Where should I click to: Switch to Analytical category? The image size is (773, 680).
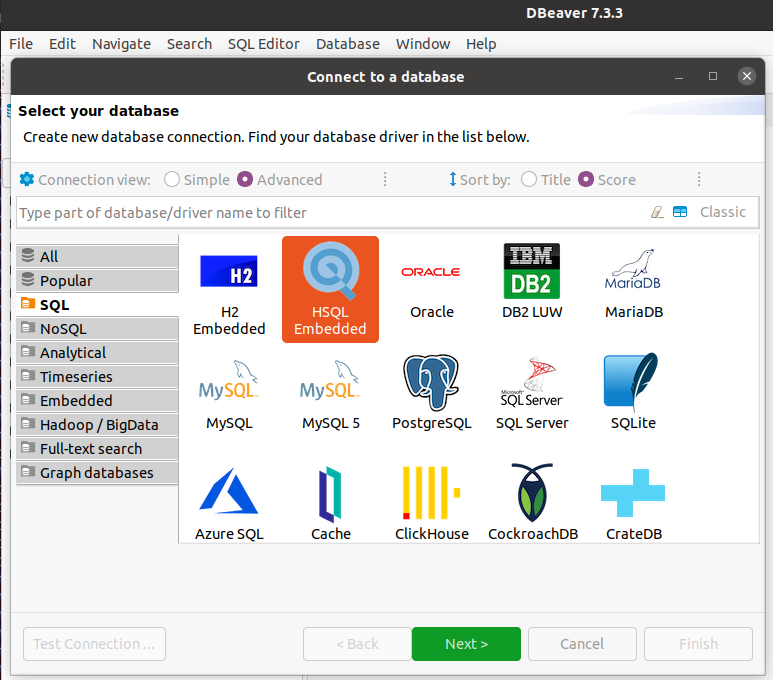[97, 353]
